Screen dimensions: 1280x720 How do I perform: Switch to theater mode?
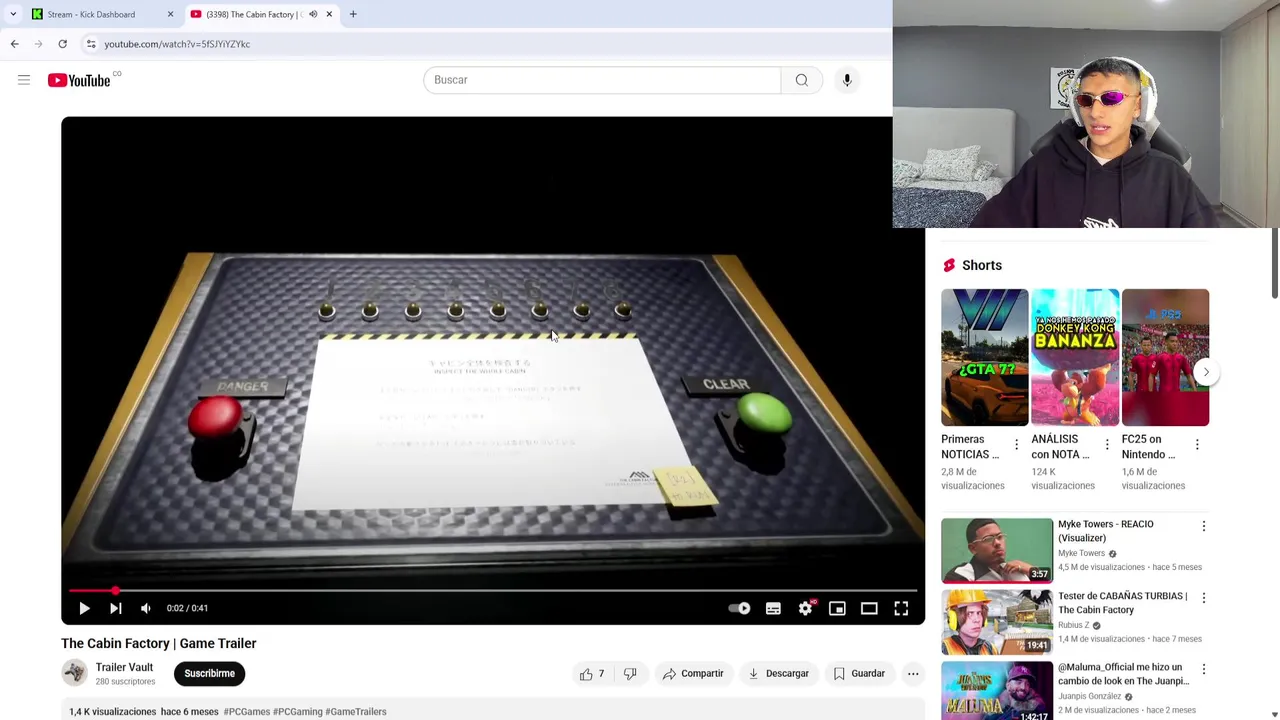869,608
